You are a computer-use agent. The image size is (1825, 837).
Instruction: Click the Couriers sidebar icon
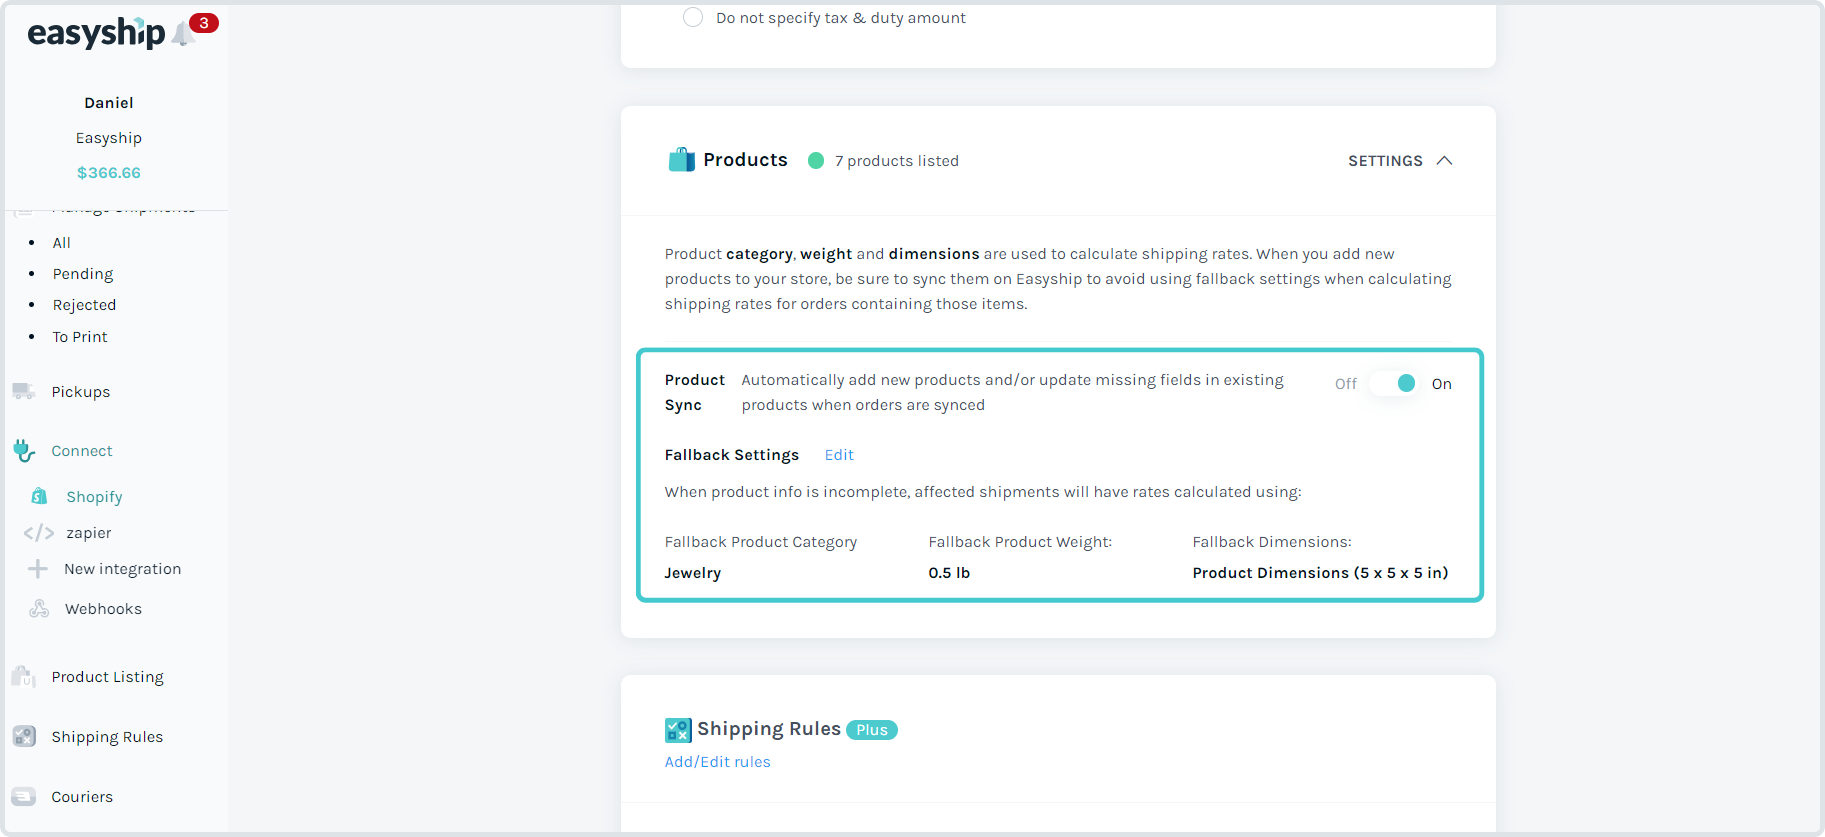click(x=24, y=797)
